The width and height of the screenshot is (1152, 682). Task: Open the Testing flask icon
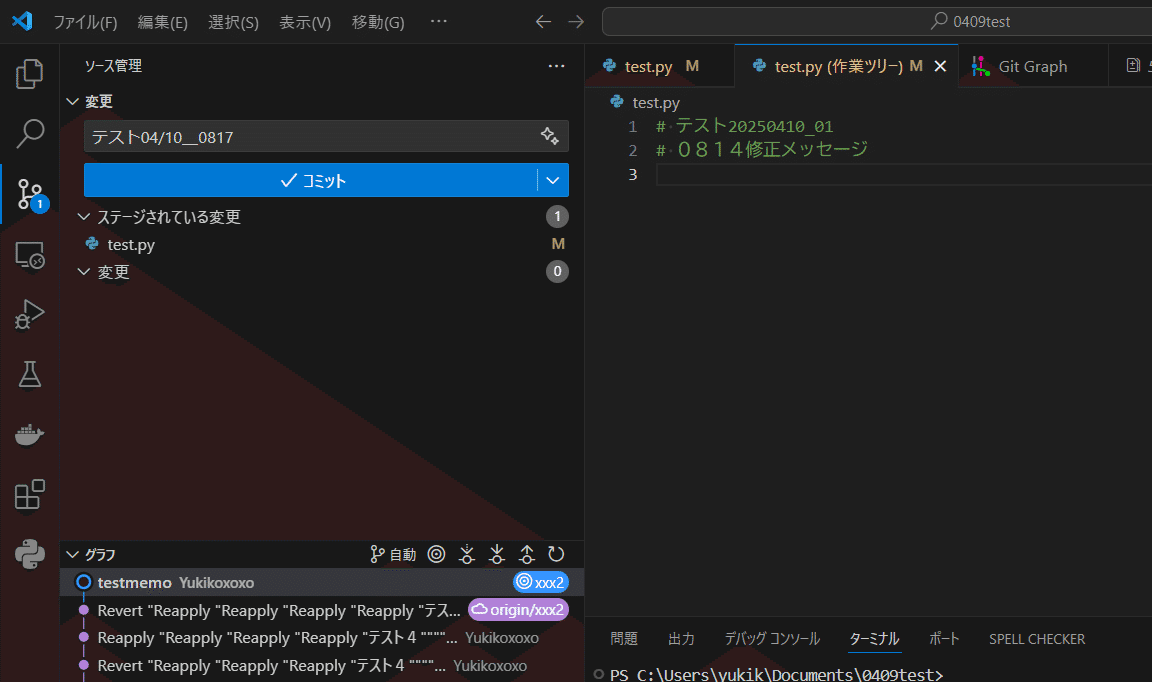tap(29, 373)
